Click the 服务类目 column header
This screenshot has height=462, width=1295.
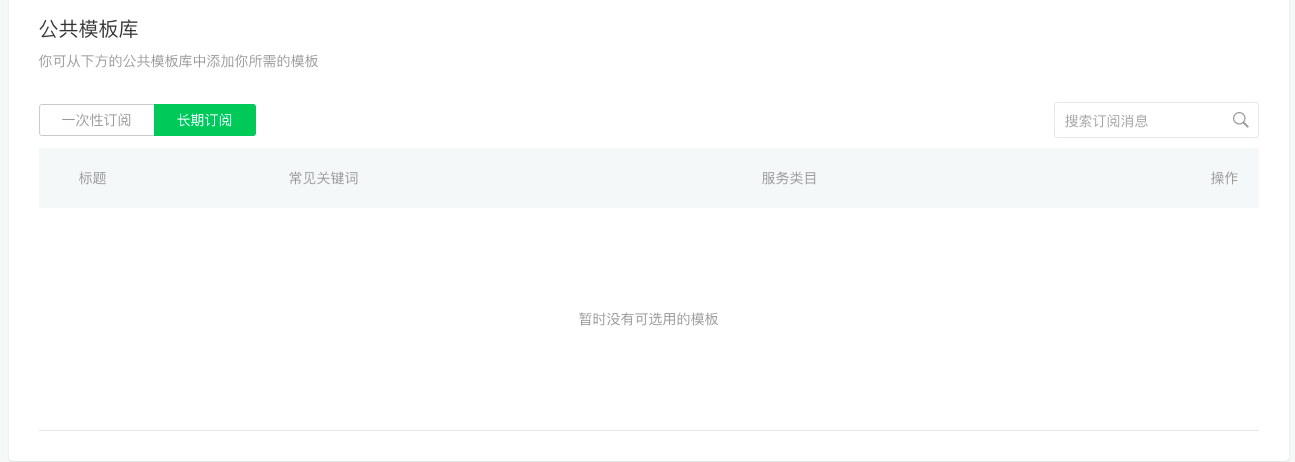790,178
